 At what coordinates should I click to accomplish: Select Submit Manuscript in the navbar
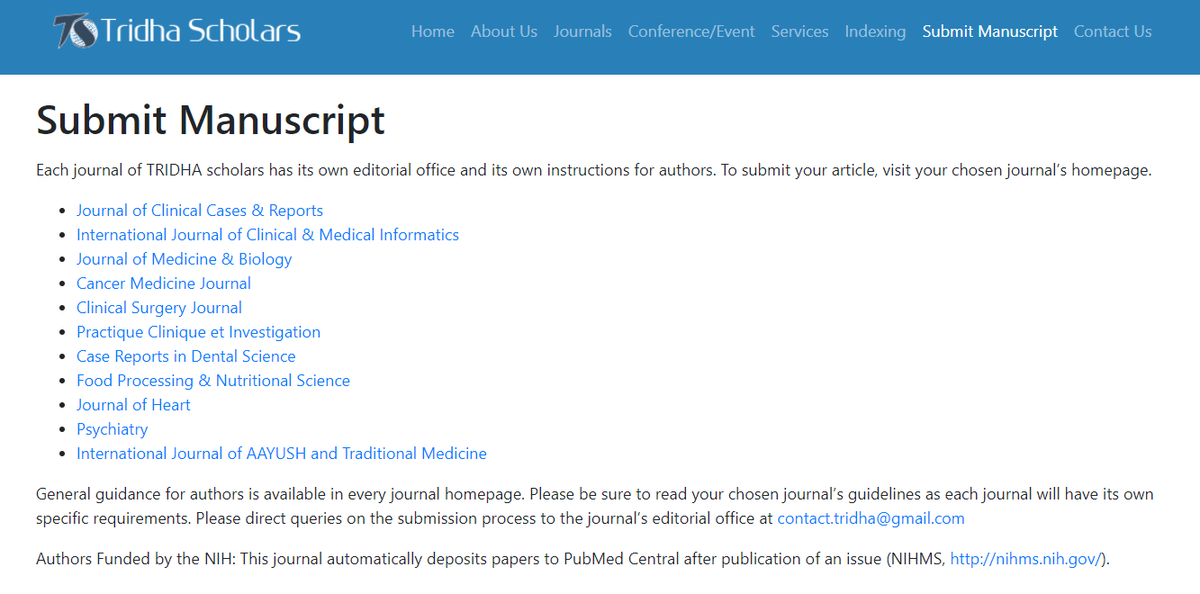click(x=990, y=31)
